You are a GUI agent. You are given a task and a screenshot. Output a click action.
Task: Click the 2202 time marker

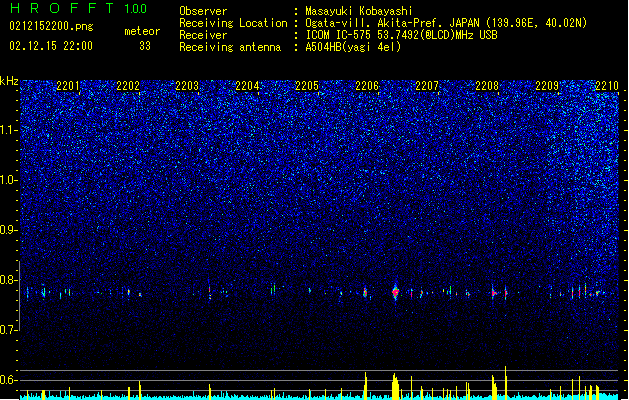(128, 86)
